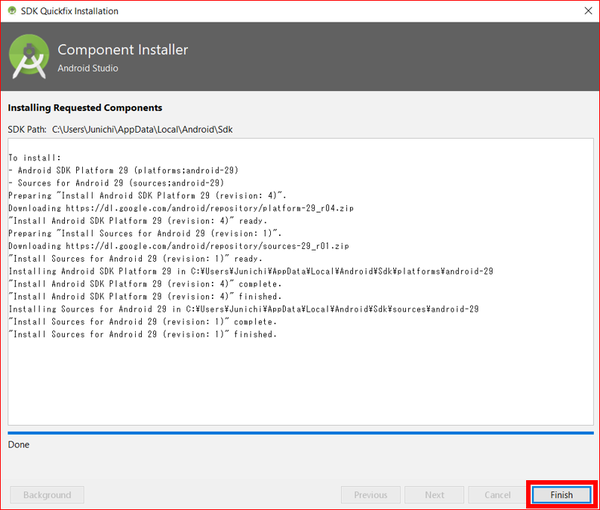Click the "Install Sources for Android 29" ready line

pyautogui.click(x=135, y=259)
